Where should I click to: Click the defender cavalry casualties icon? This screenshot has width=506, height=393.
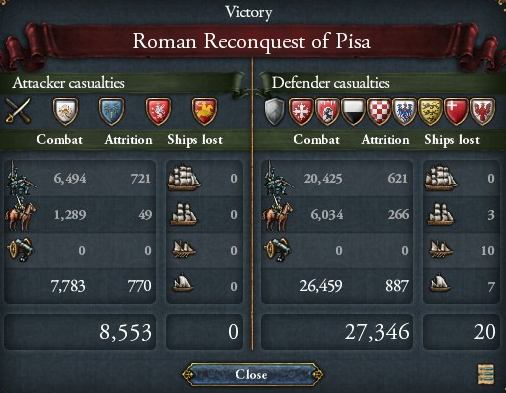pos(278,214)
